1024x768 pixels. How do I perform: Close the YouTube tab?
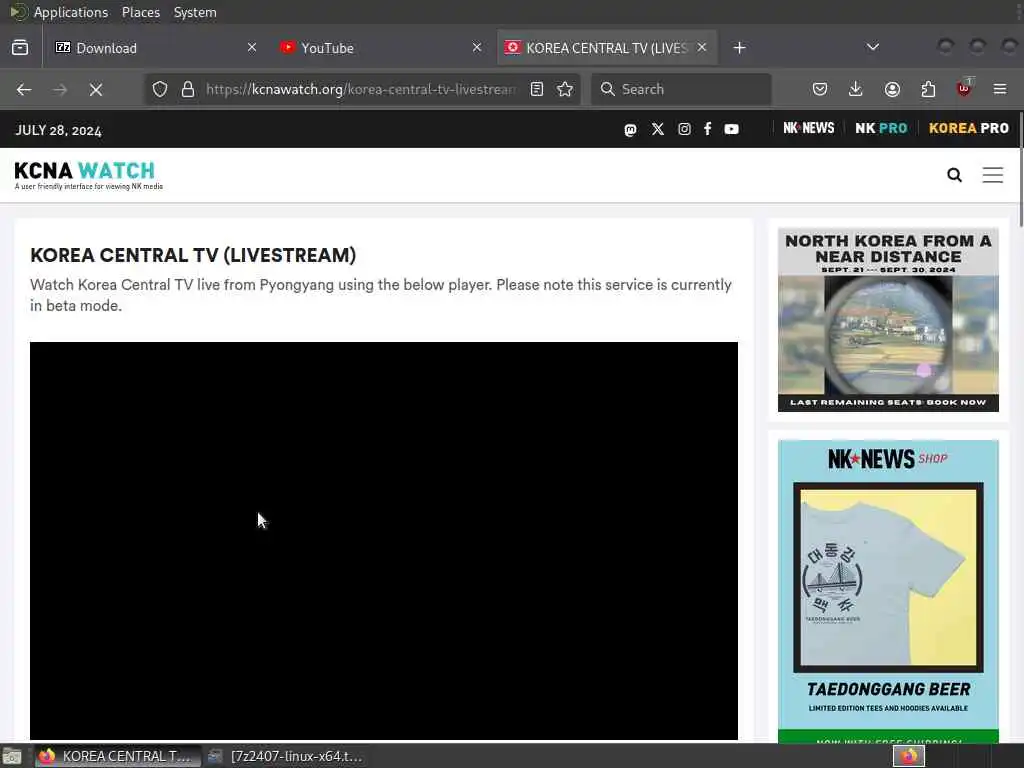[477, 48]
